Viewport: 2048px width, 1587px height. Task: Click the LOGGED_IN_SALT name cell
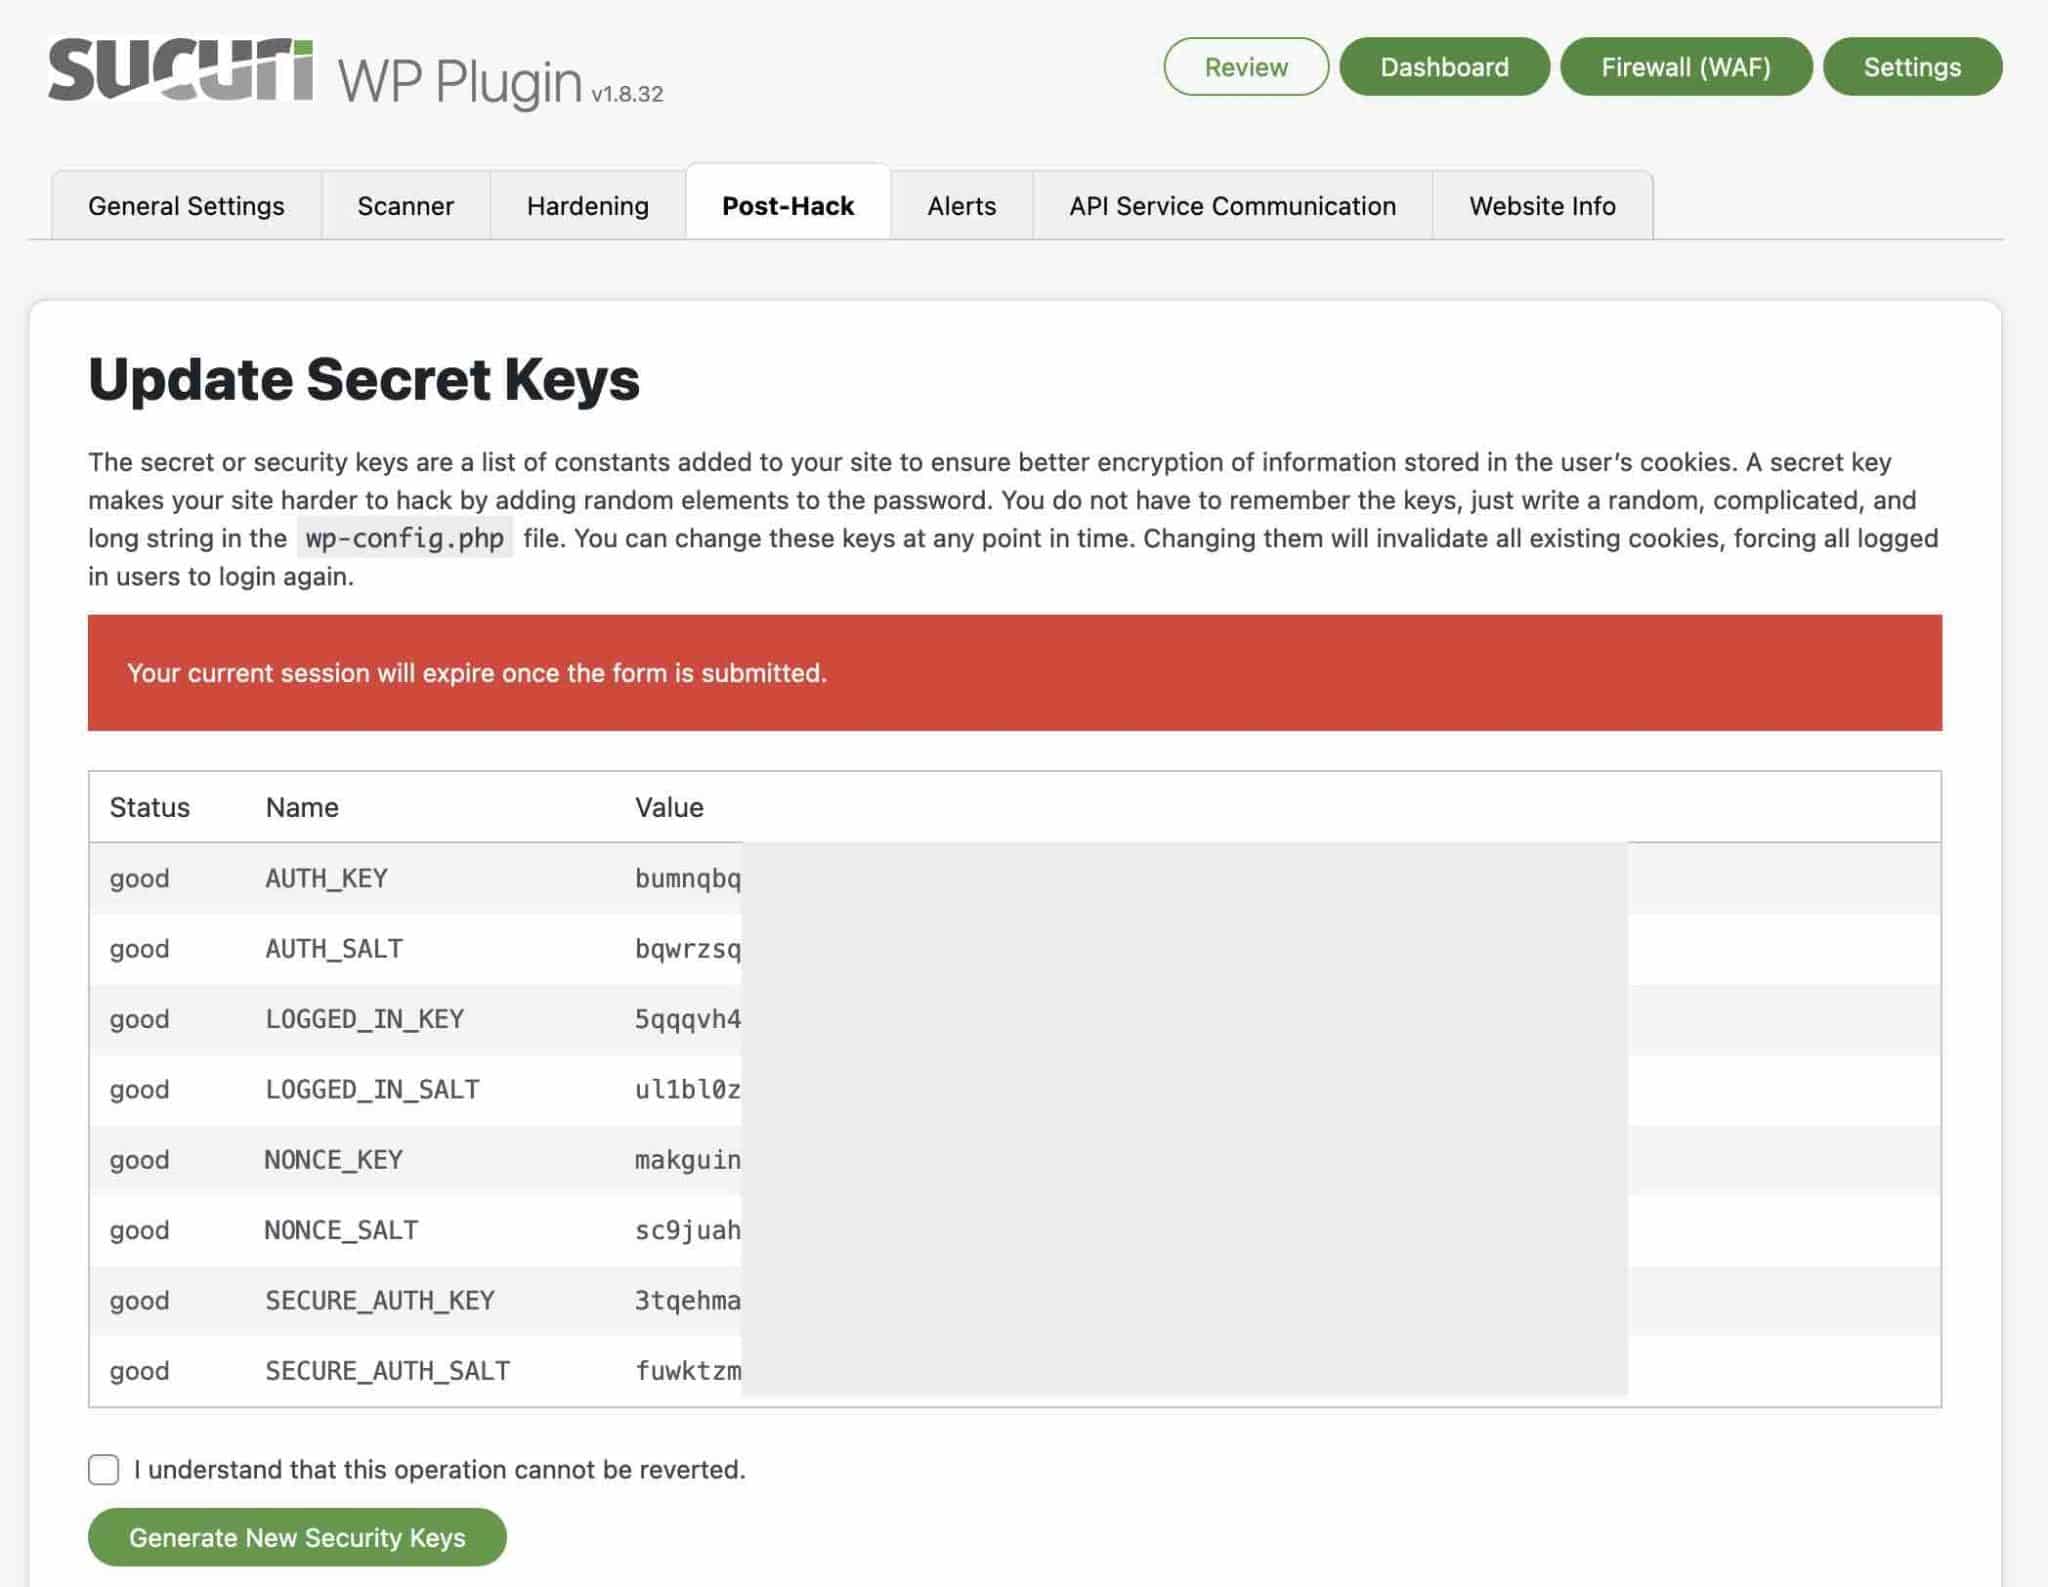[372, 1089]
